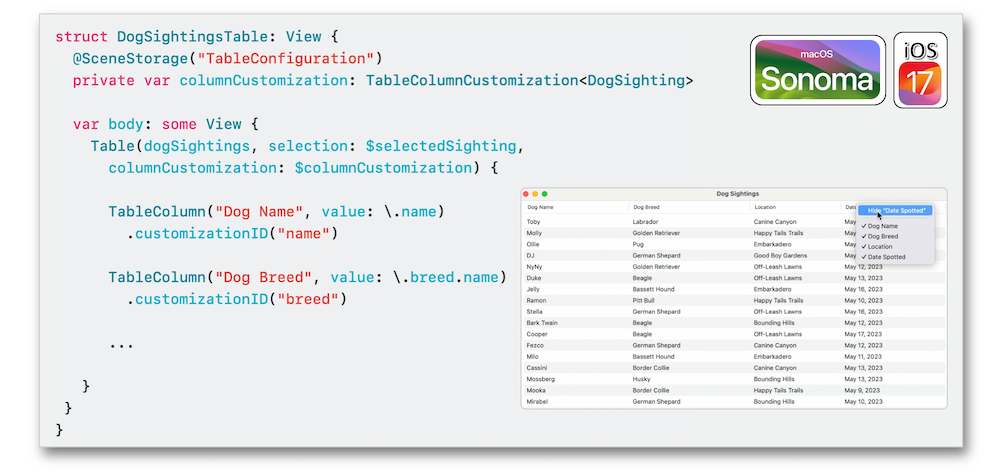1000x474 pixels.
Task: Toggle the Dog Breed column visibility
Action: (x=882, y=236)
